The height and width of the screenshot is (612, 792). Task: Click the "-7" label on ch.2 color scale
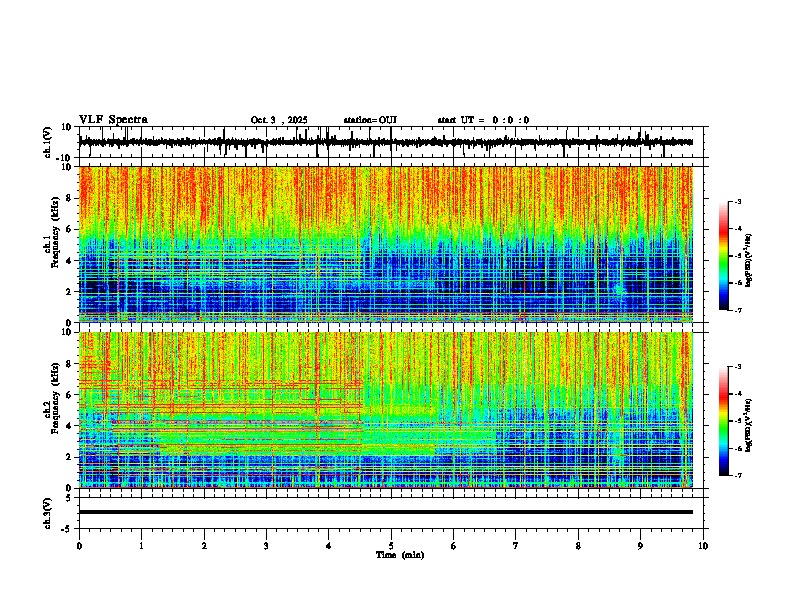[737, 476]
